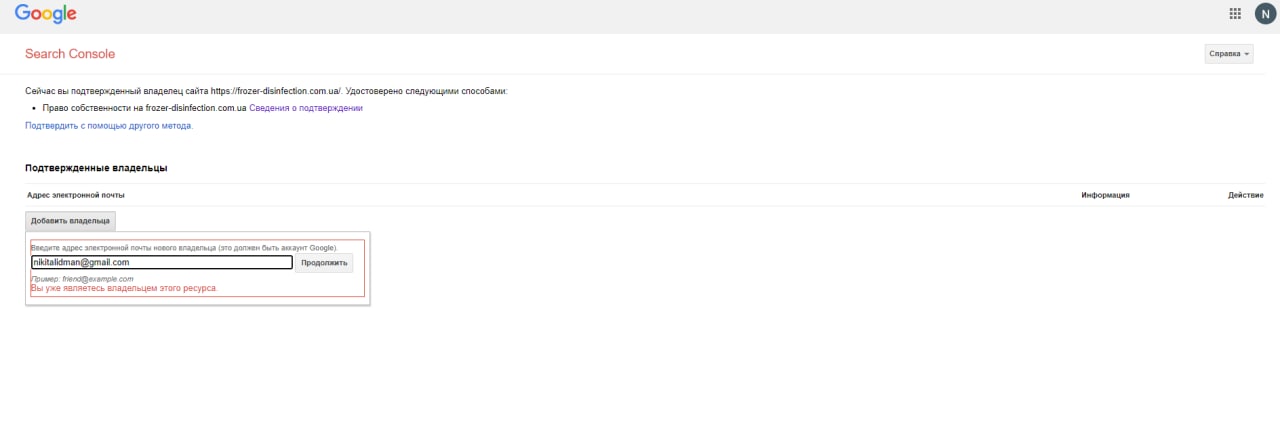The image size is (1280, 425).
Task: Click Подтвердить с помощью другого метода link
Action: coord(109,126)
